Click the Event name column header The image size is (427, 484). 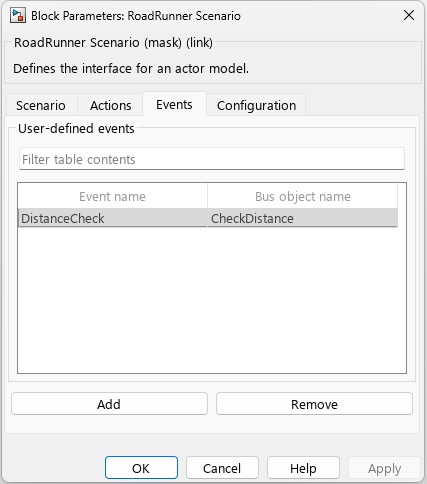112,196
